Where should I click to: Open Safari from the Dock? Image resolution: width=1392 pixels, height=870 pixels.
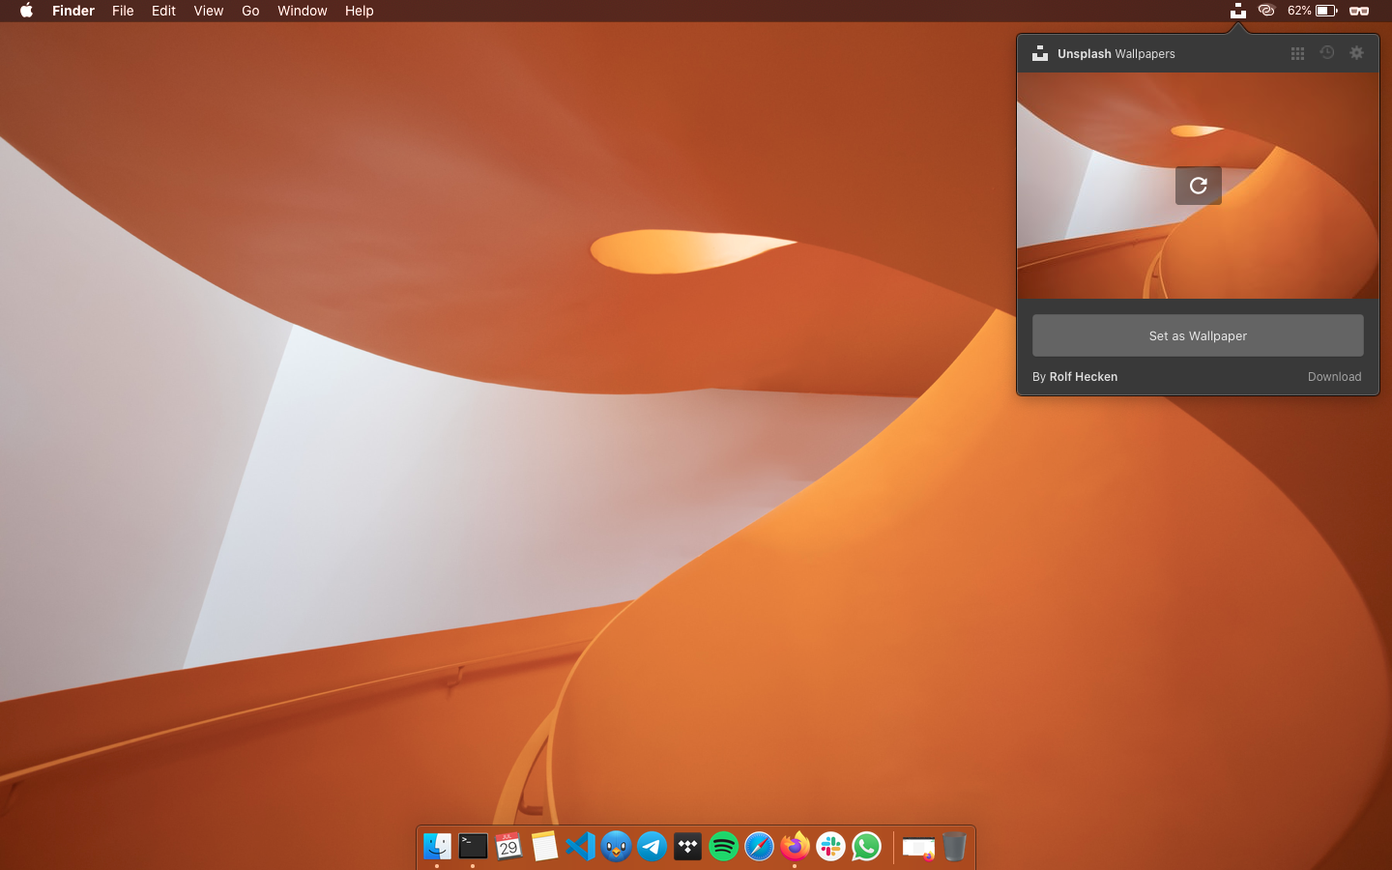(758, 846)
